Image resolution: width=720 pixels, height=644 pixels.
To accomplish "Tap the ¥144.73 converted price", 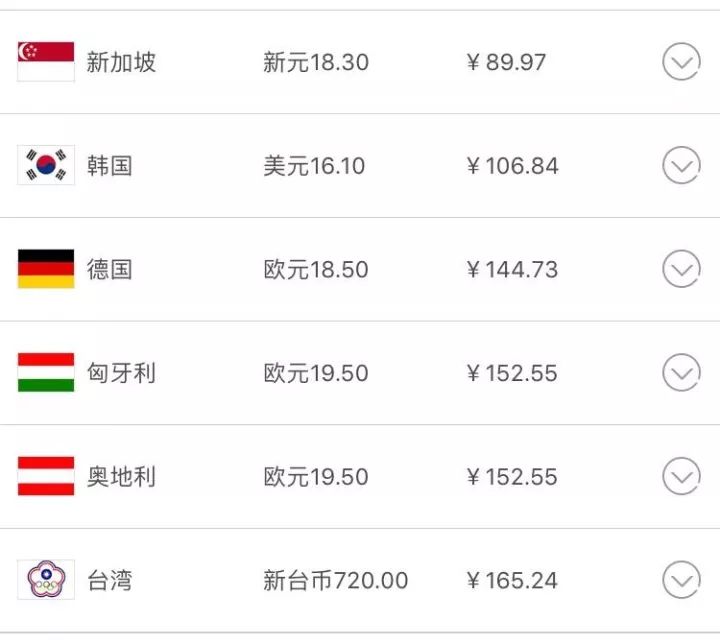I will tap(512, 269).
